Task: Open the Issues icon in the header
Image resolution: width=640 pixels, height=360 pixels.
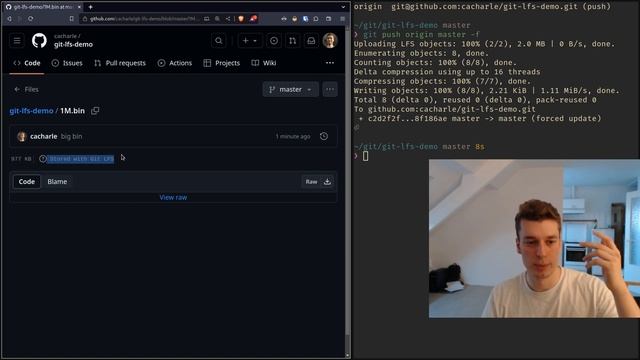Action: point(274,41)
